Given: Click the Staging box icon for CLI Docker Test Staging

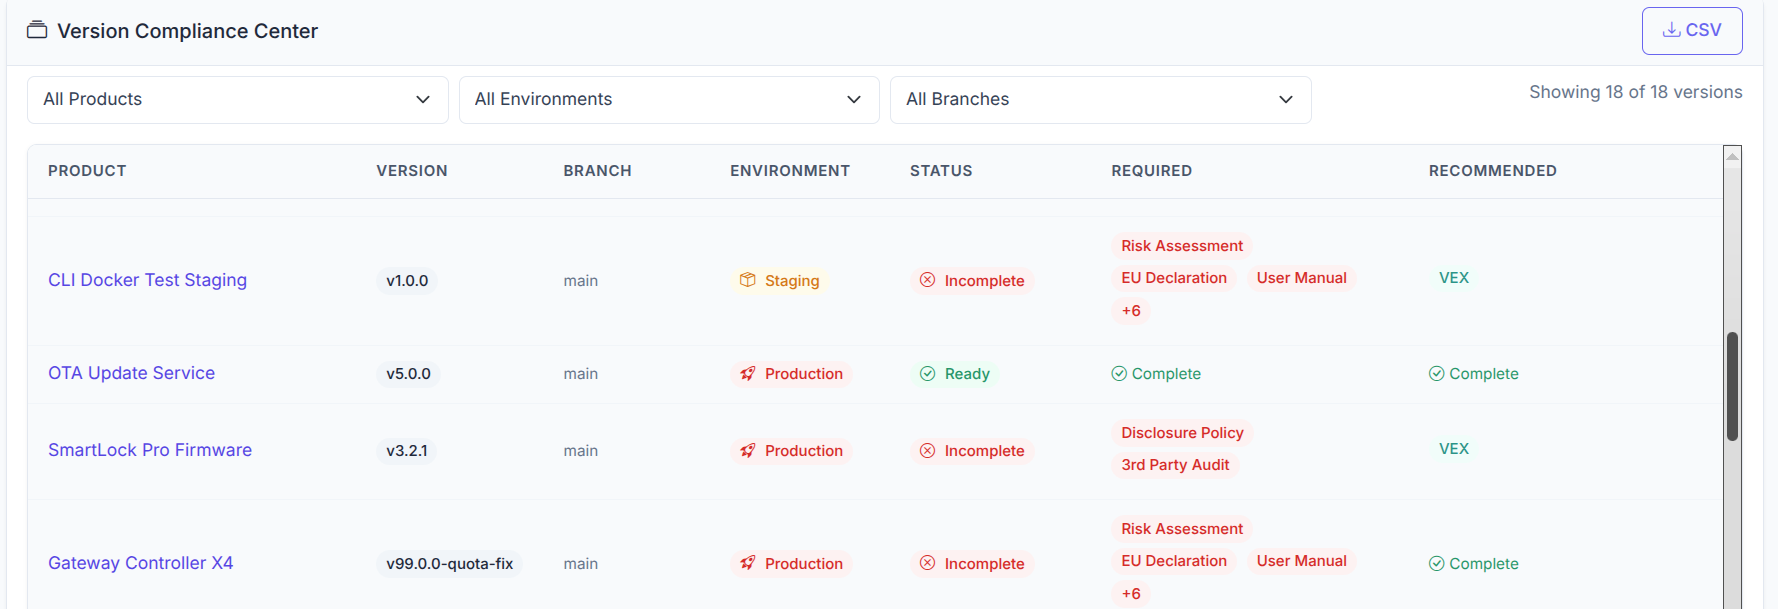Looking at the screenshot, I should (x=748, y=280).
